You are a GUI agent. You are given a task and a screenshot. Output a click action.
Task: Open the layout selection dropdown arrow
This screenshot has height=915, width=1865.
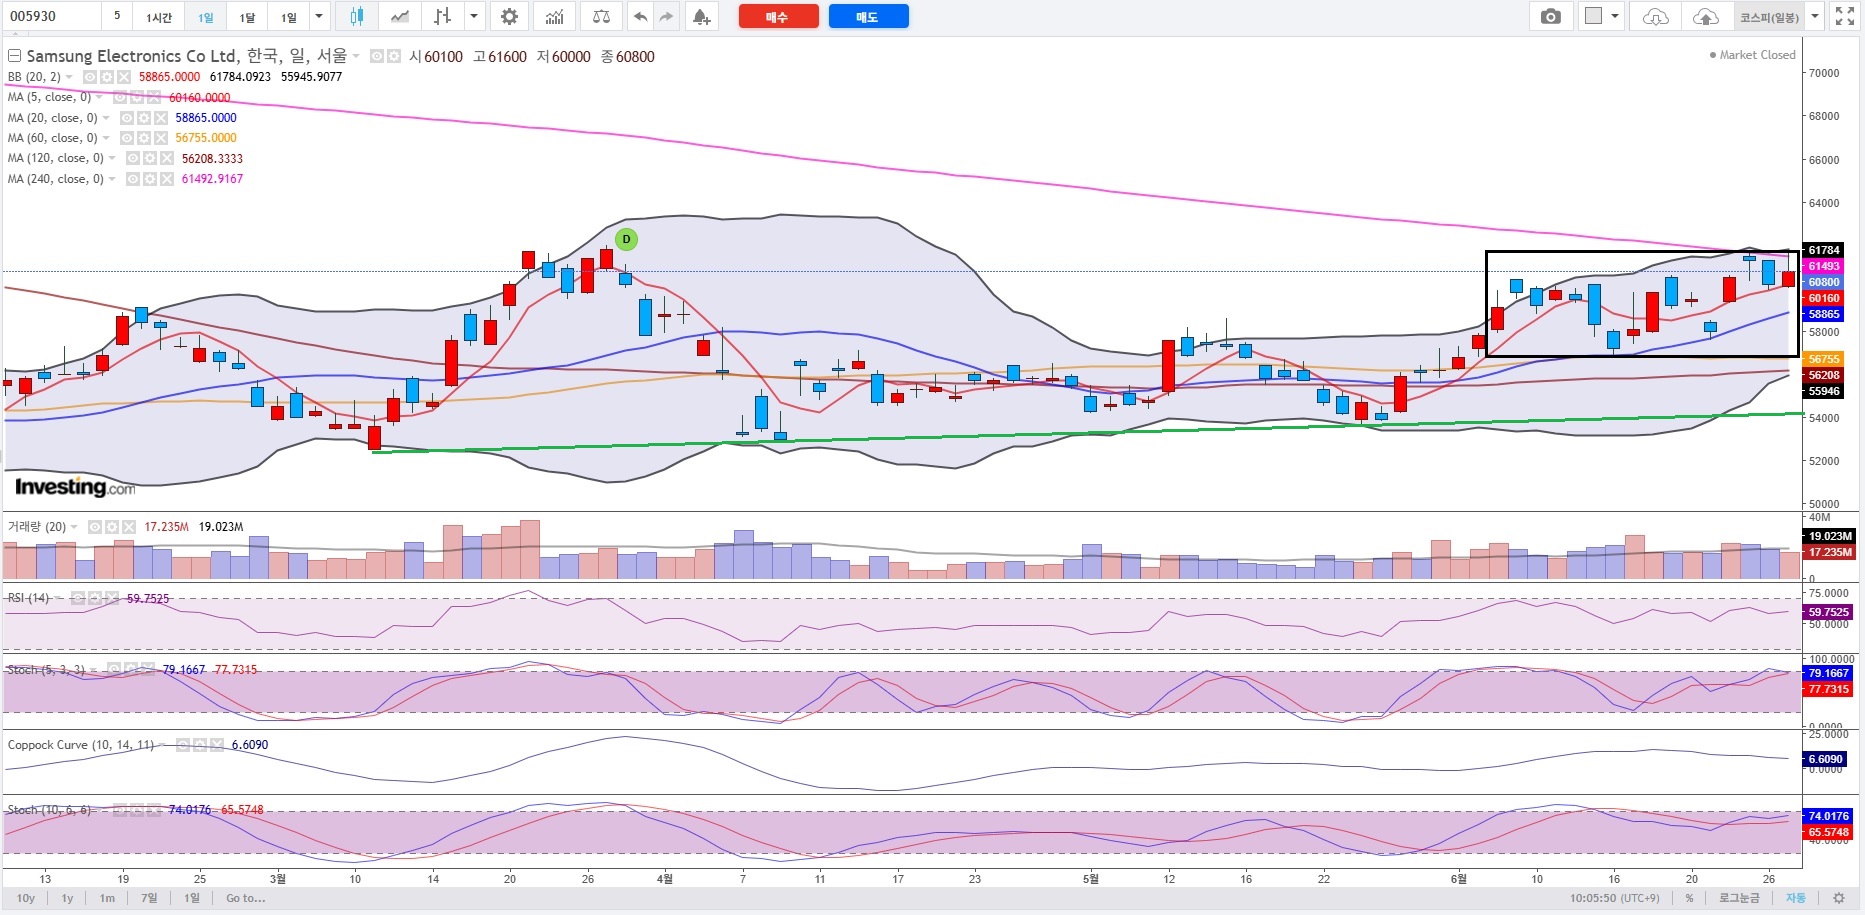(1615, 16)
